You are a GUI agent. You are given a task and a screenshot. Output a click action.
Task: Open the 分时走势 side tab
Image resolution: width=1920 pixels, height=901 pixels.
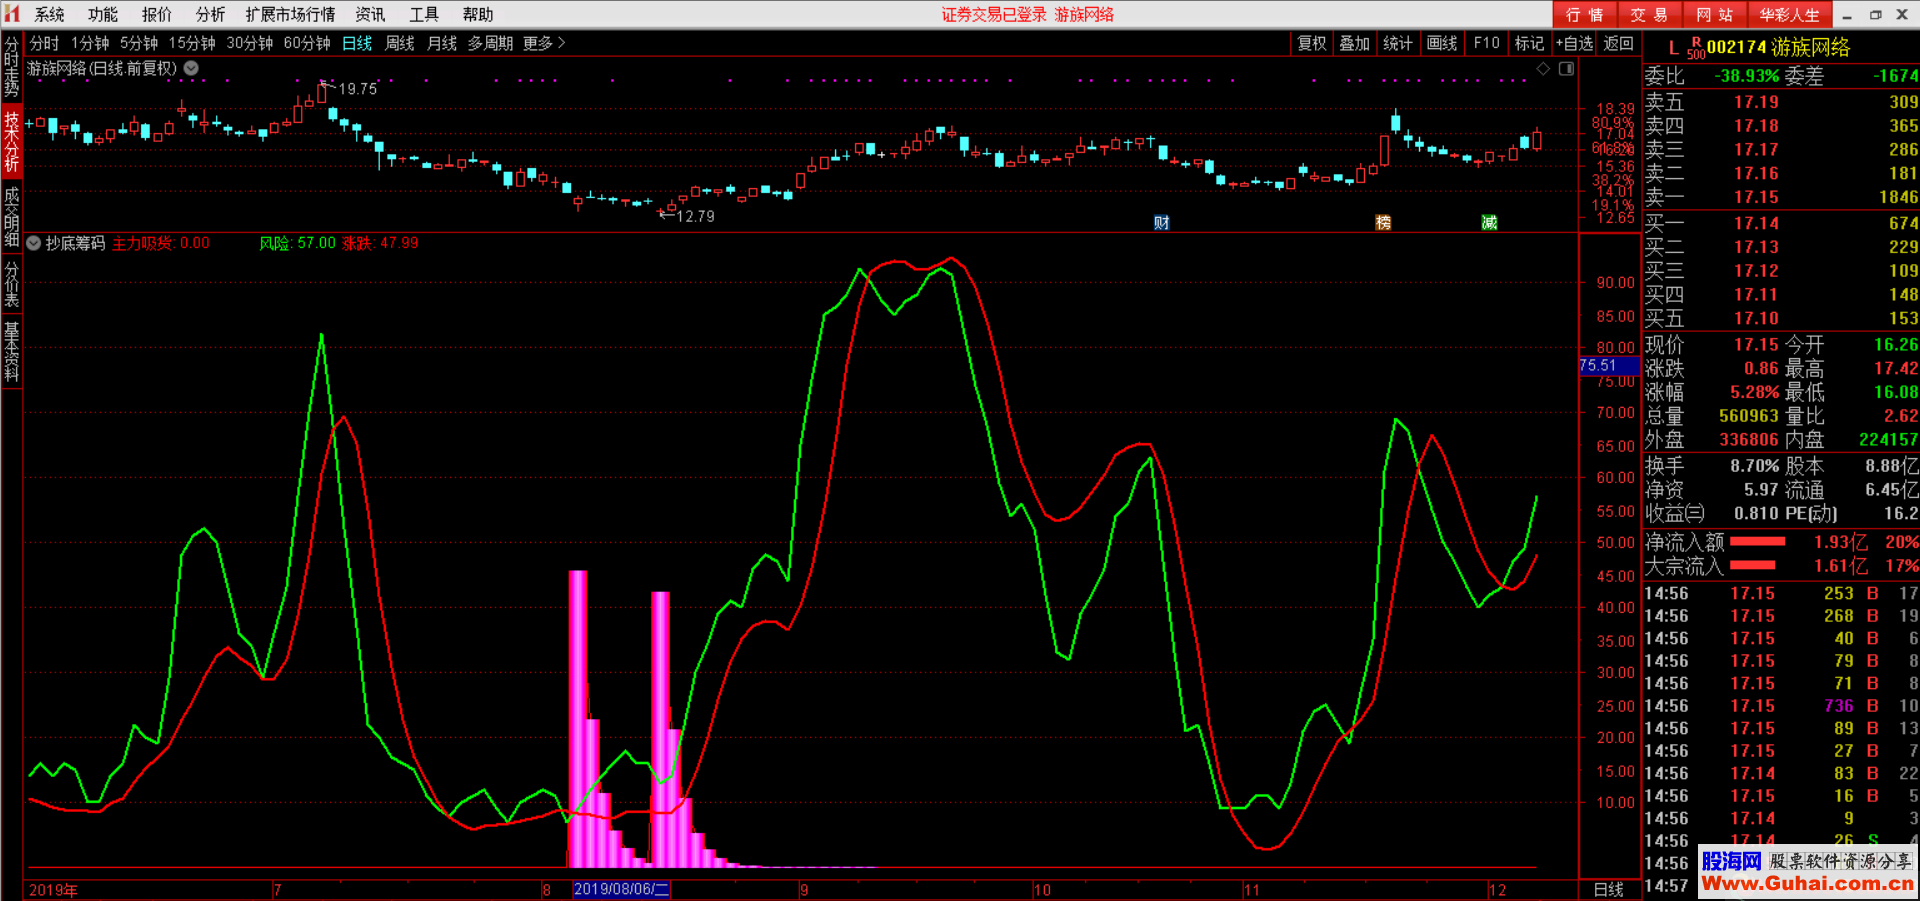coord(12,66)
